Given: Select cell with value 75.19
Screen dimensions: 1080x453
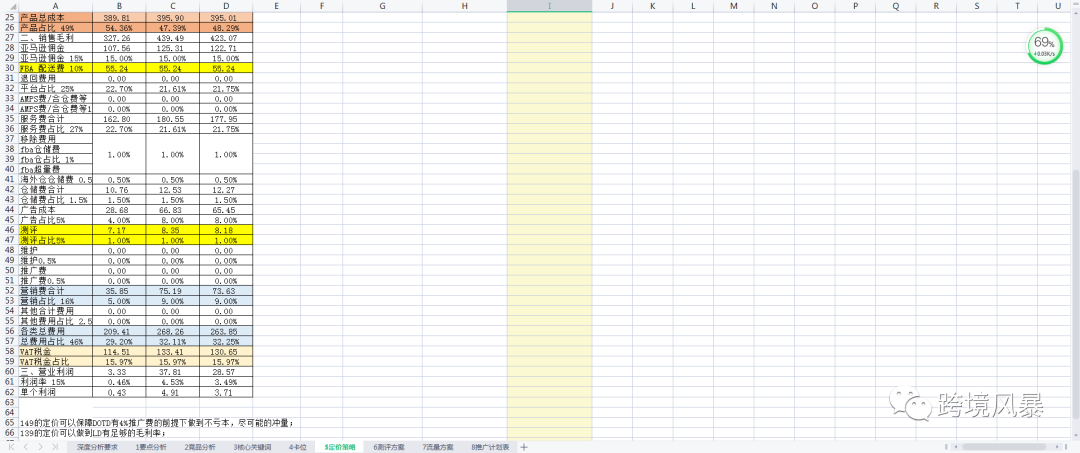Looking at the screenshot, I should (x=173, y=291).
